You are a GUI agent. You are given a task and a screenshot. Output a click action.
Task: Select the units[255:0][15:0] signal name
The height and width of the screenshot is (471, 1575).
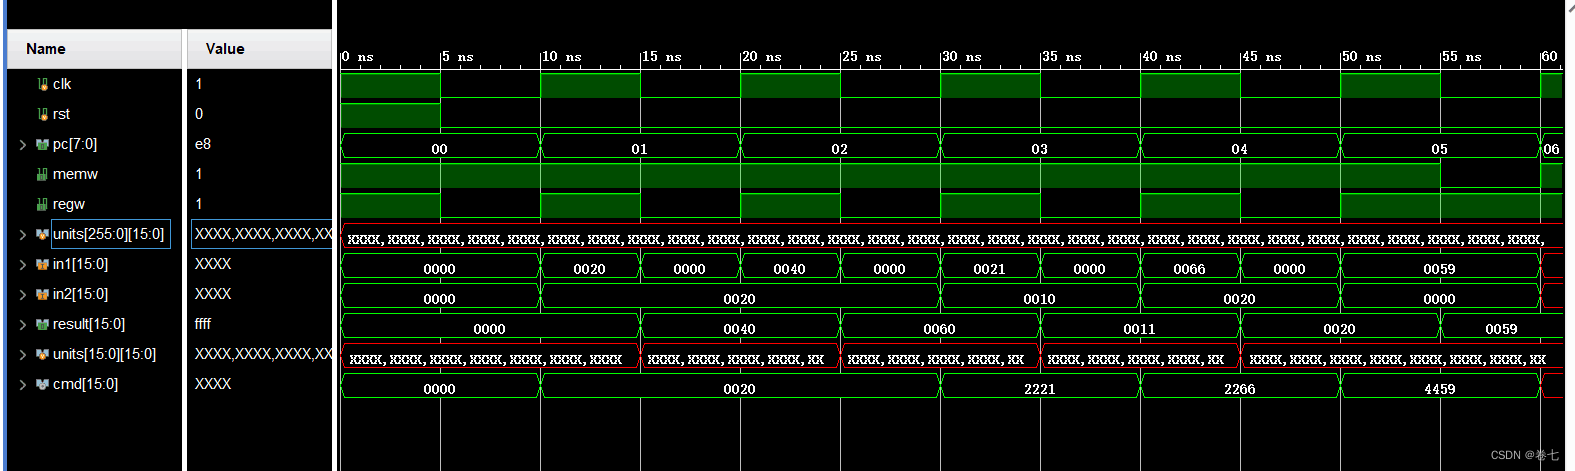109,234
